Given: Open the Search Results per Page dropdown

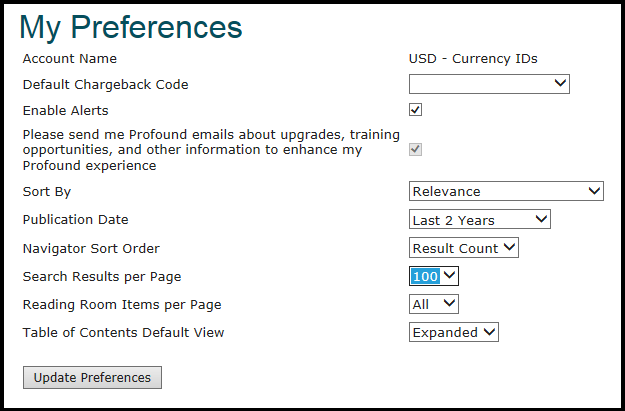Looking at the screenshot, I should (434, 276).
